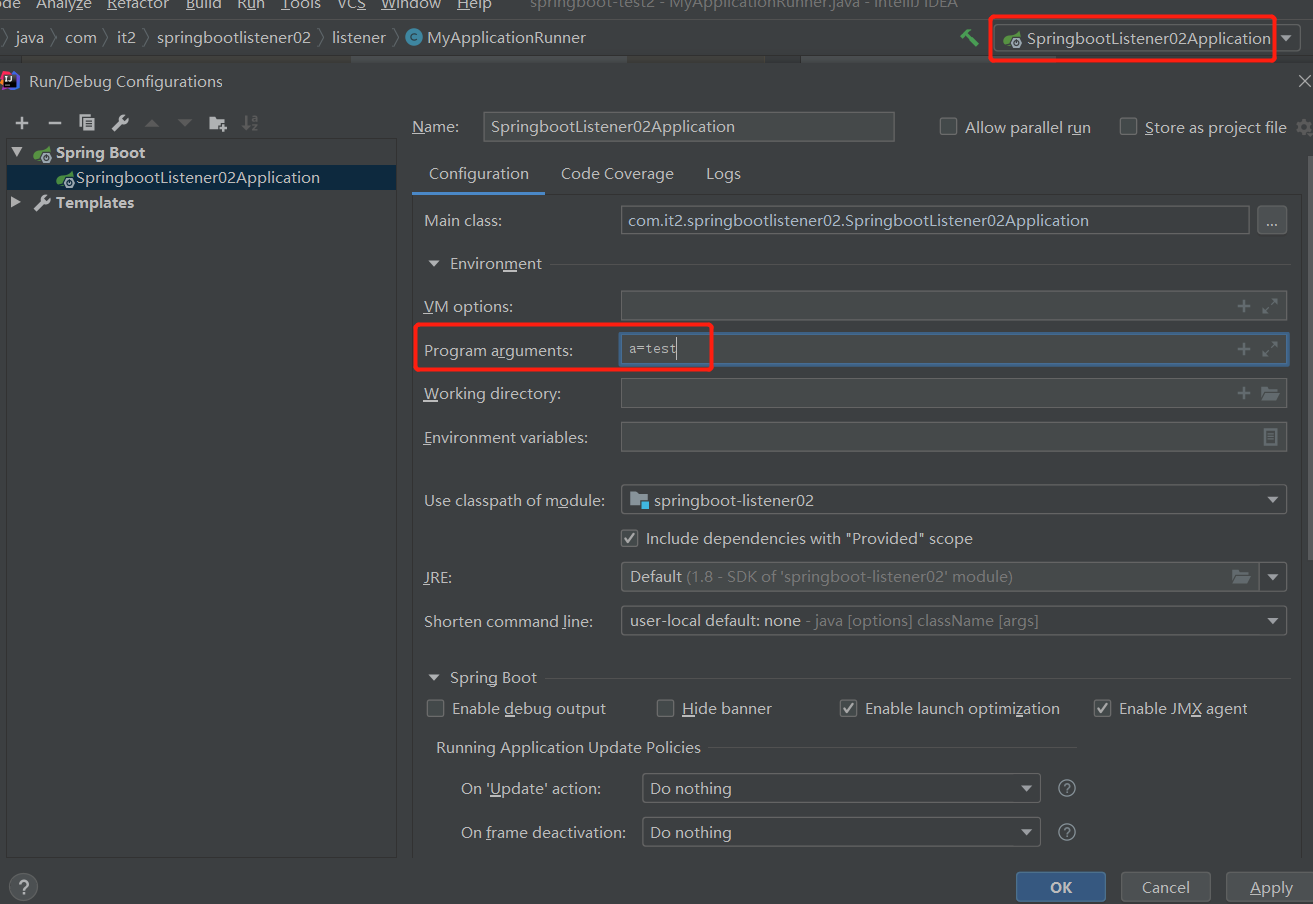Screen dimensions: 1313x904
Task: Enable debug output checkbox
Action: [x=435, y=708]
